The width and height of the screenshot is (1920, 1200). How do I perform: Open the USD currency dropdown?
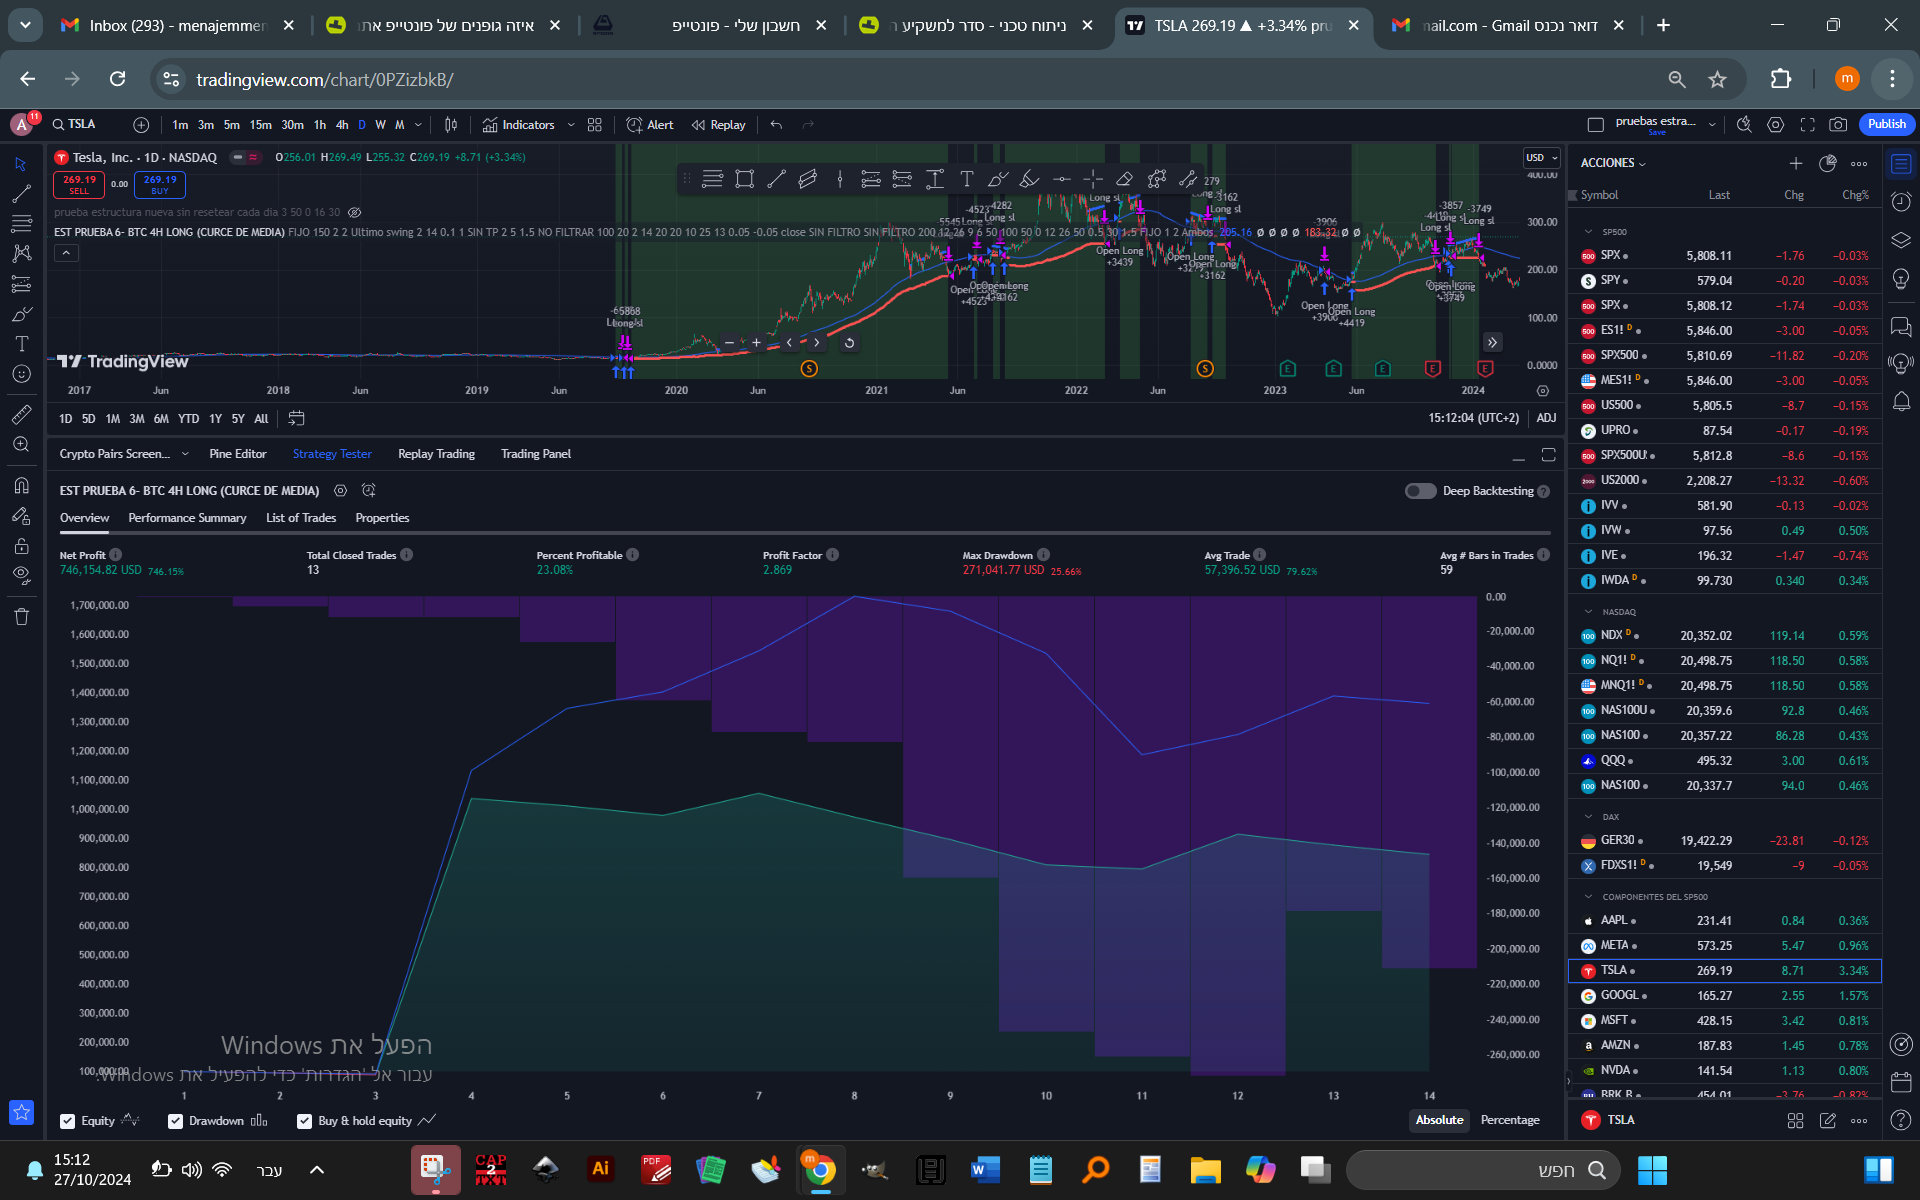coord(1541,158)
